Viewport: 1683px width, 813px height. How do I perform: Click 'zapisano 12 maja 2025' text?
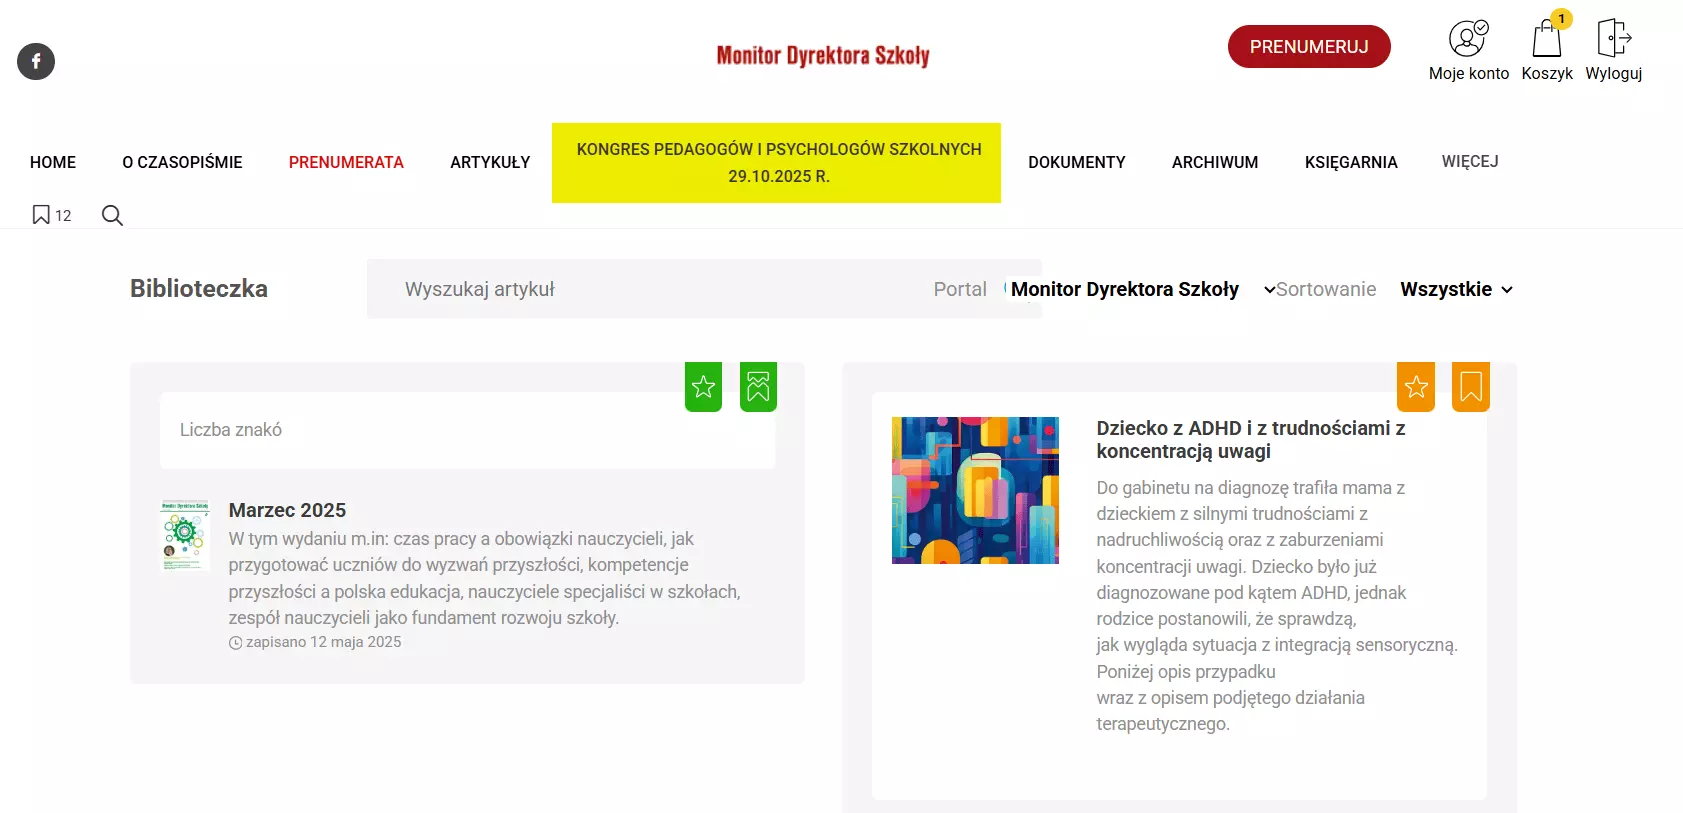324,642
